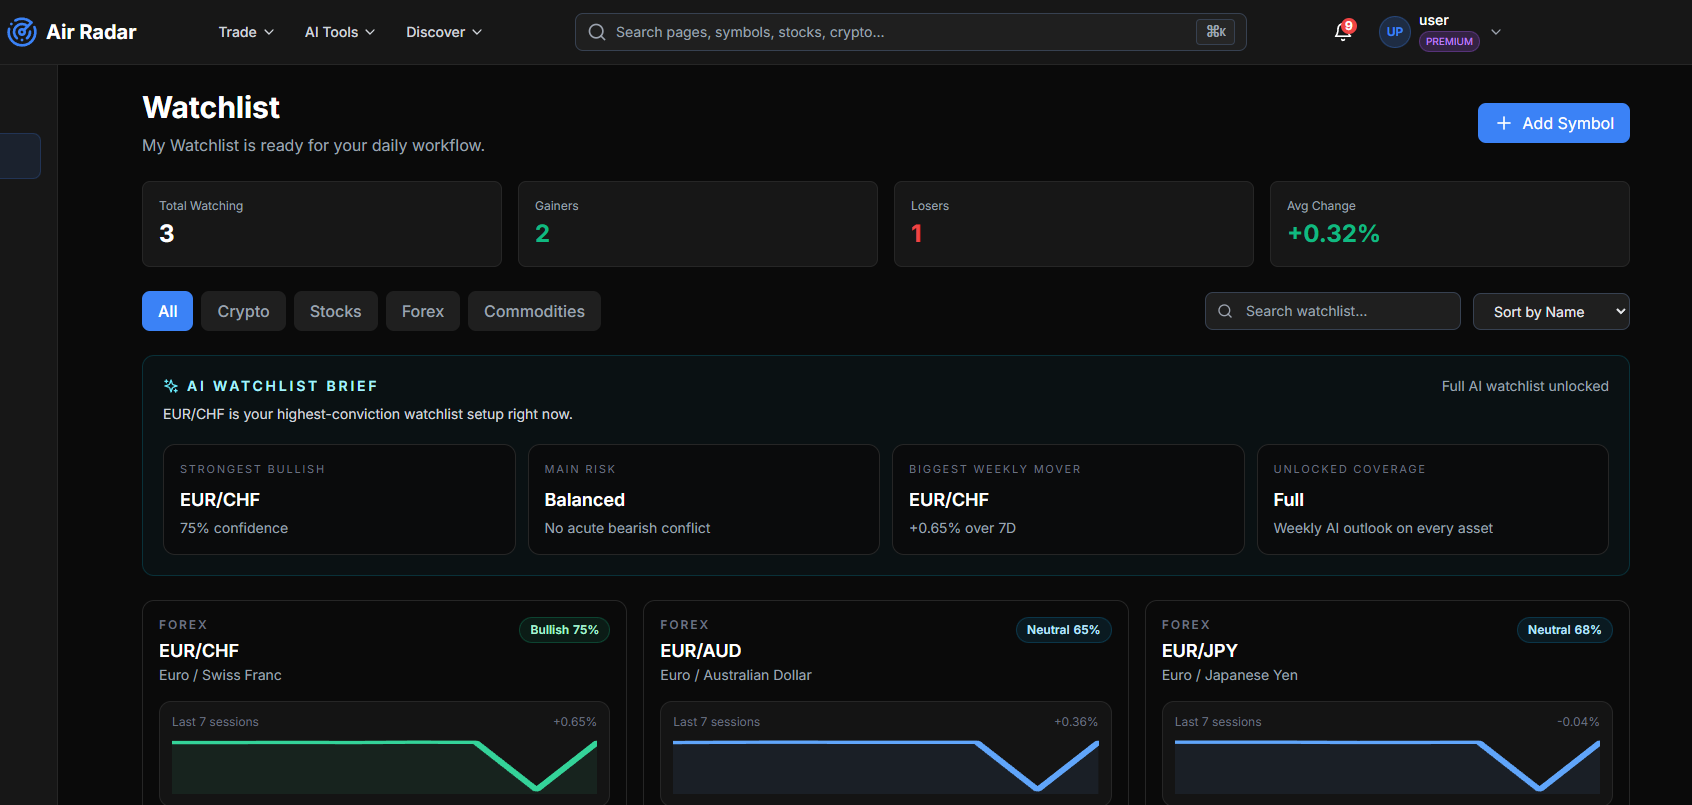Click the plus icon on Add Symbol
Viewport: 1692px width, 805px height.
pos(1503,123)
